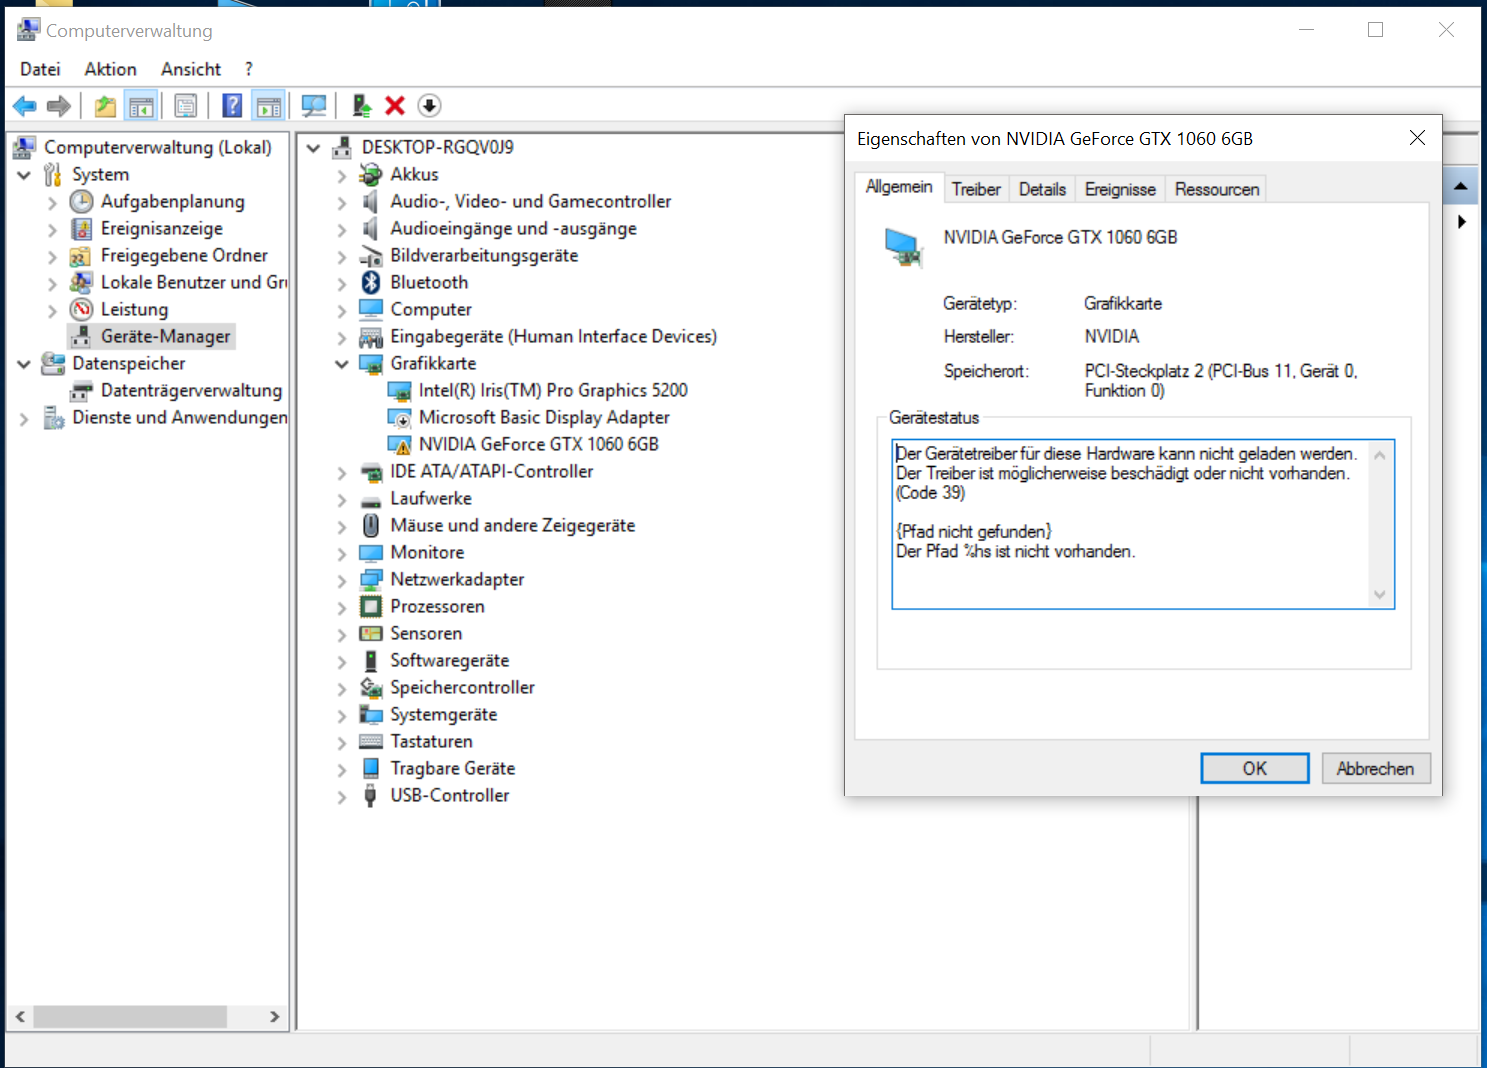The height and width of the screenshot is (1068, 1487).
Task: Select the Prozessoren device category
Action: click(x=437, y=607)
